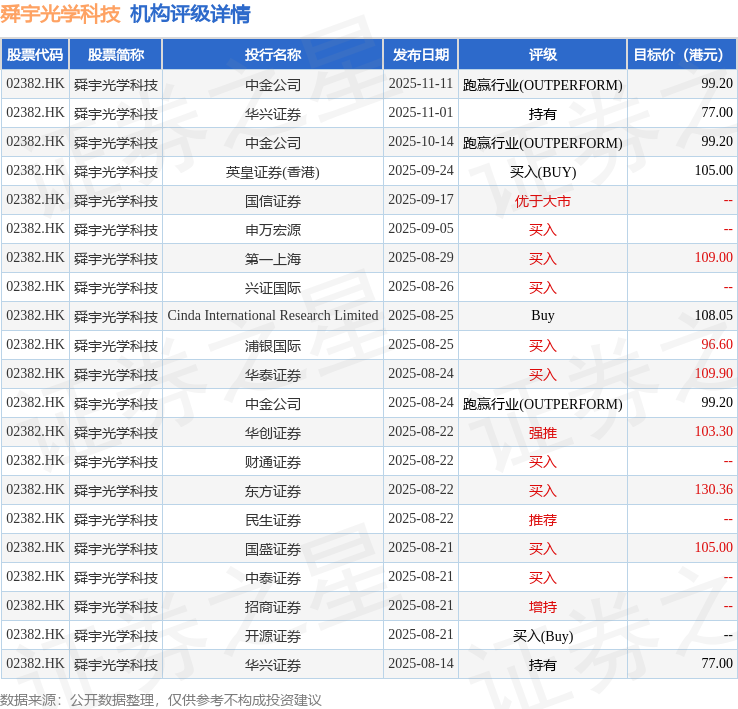This screenshot has width=738, height=709.
Task: Click the date 2025-11-11
Action: 421,83
